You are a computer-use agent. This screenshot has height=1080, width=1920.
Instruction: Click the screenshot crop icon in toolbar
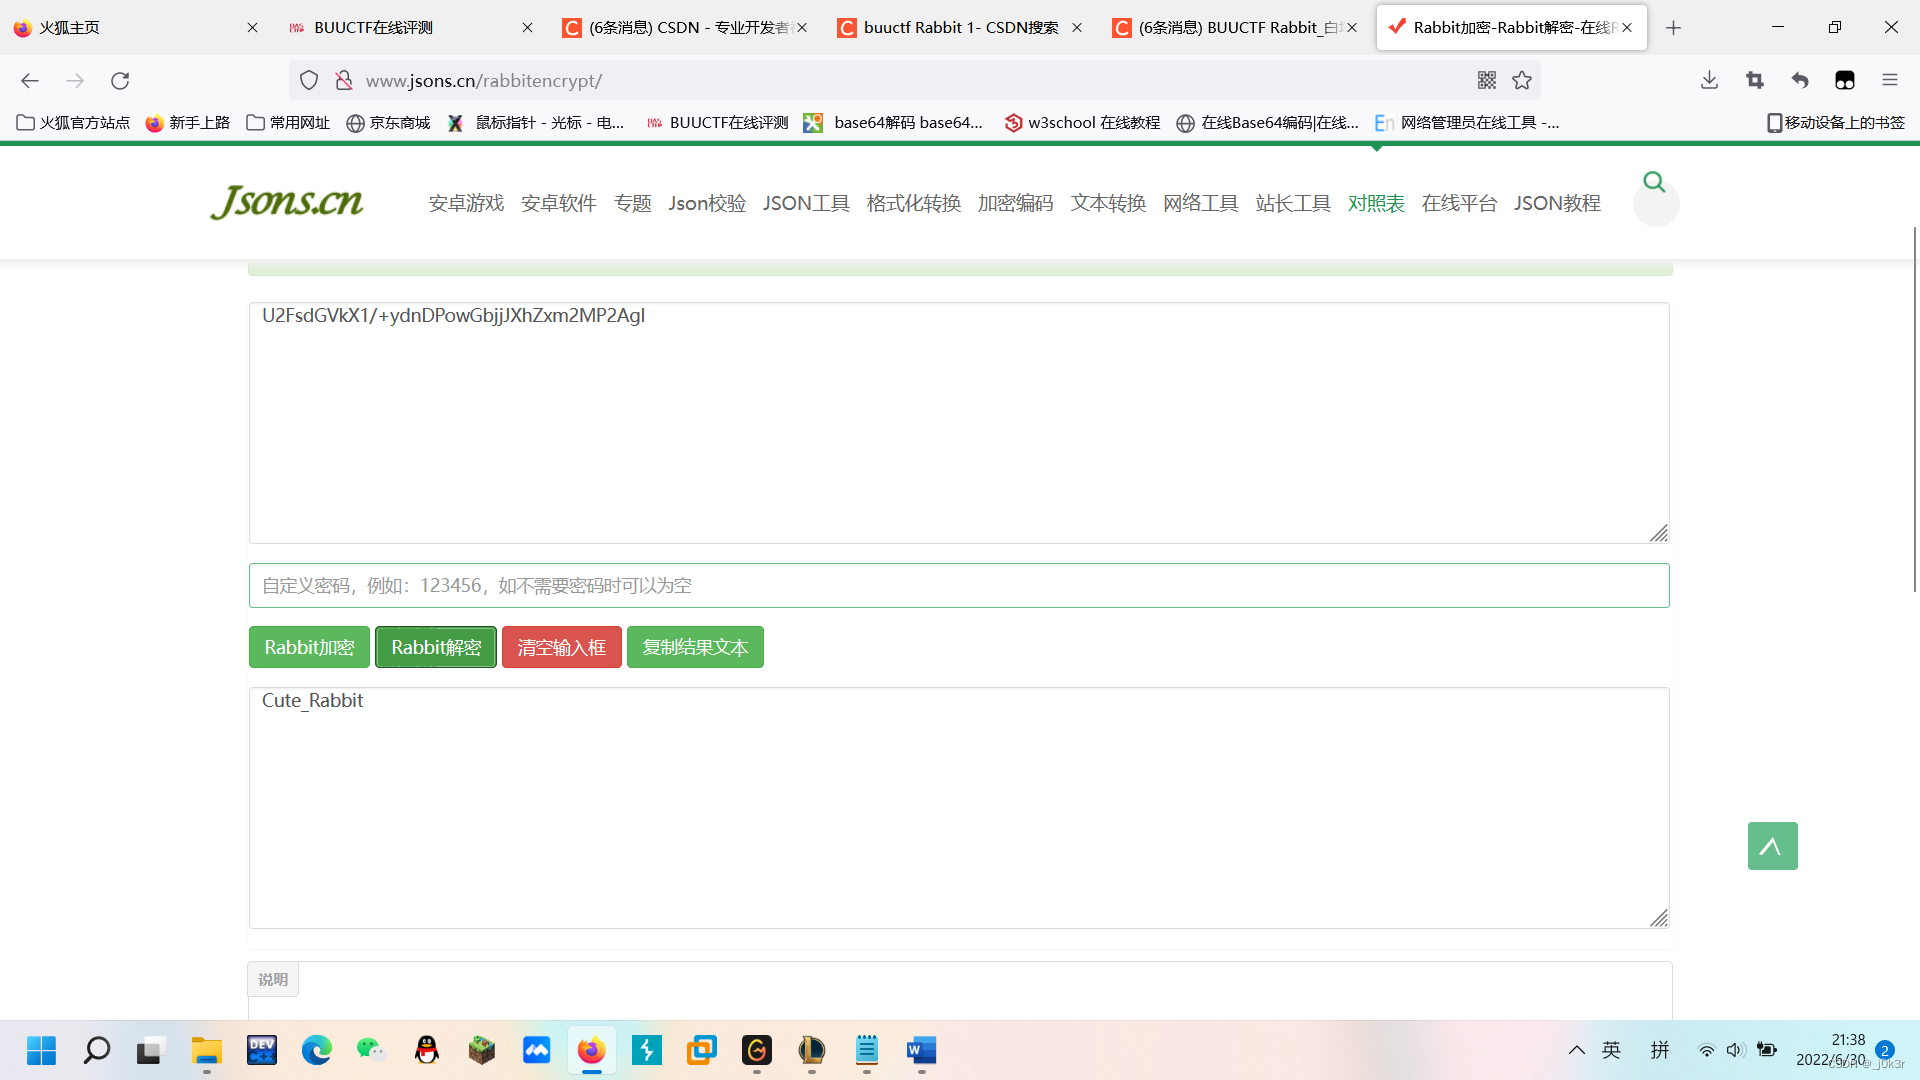1754,80
